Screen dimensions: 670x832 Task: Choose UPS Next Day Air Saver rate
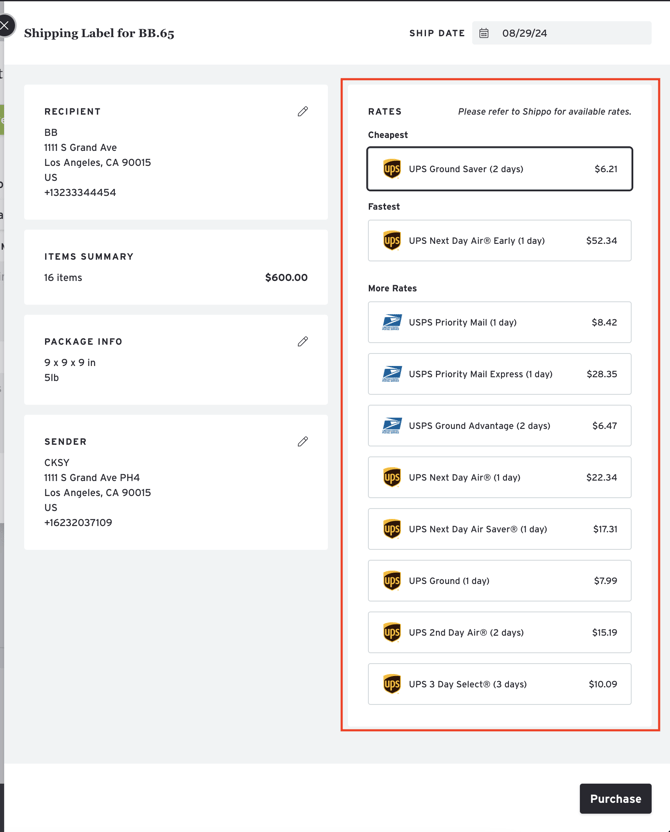[499, 529]
